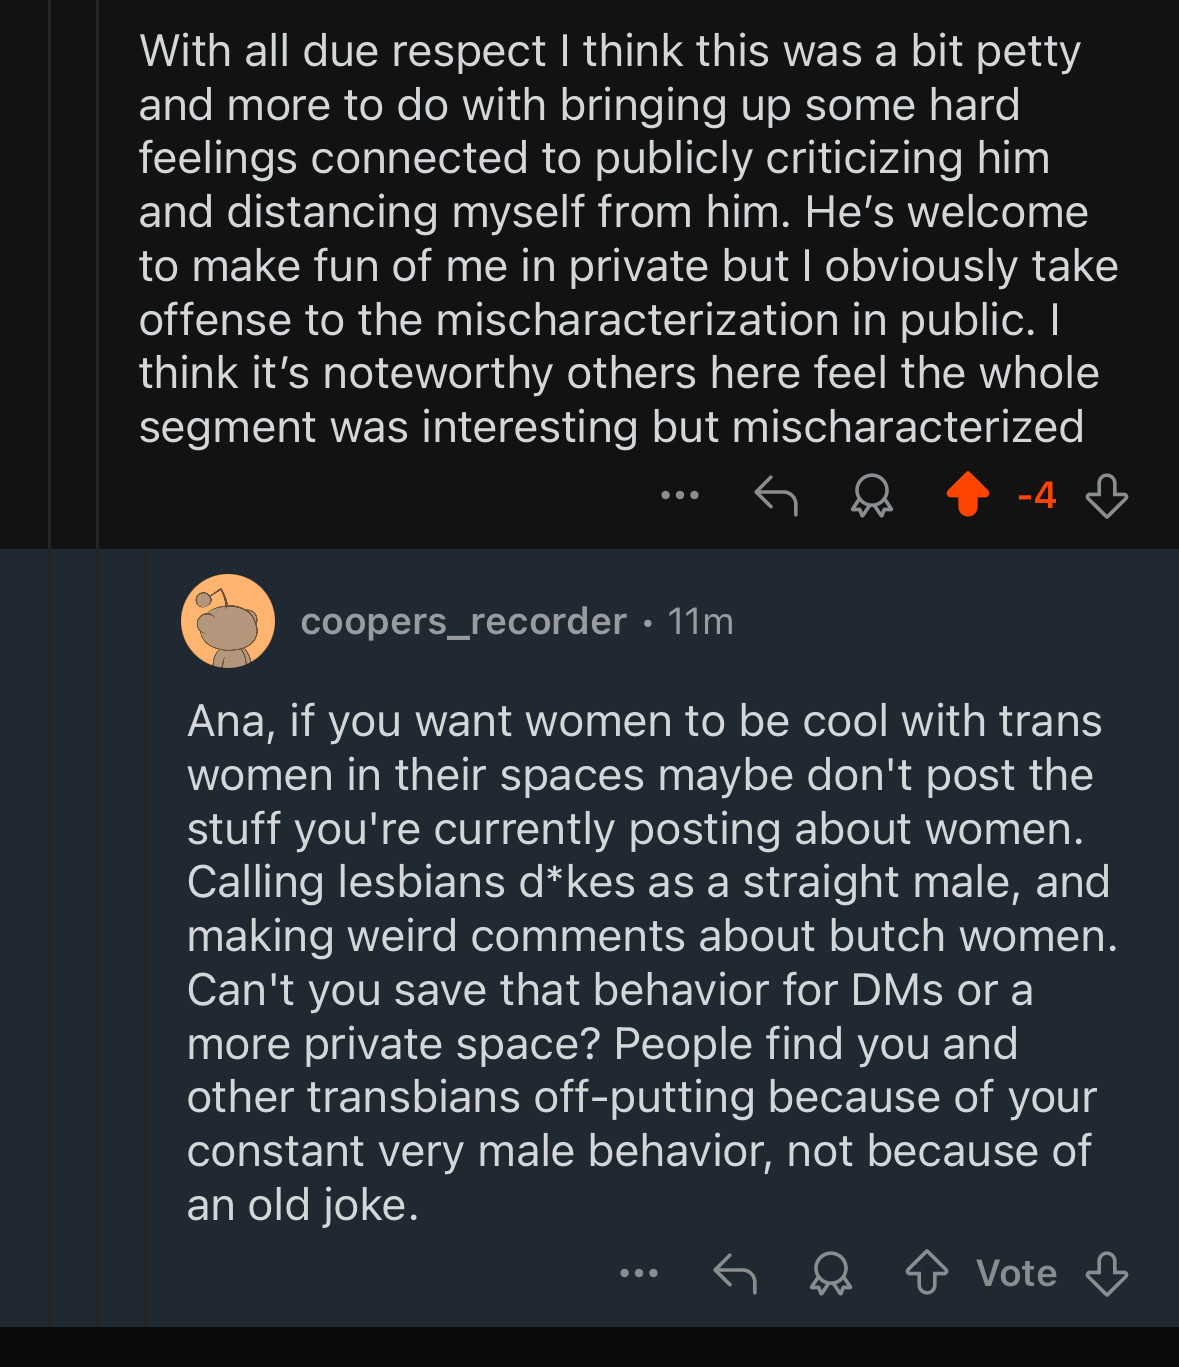The image size is (1179, 1367).
Task: Reply to coopers_recorder's comment
Action: tap(735, 1273)
